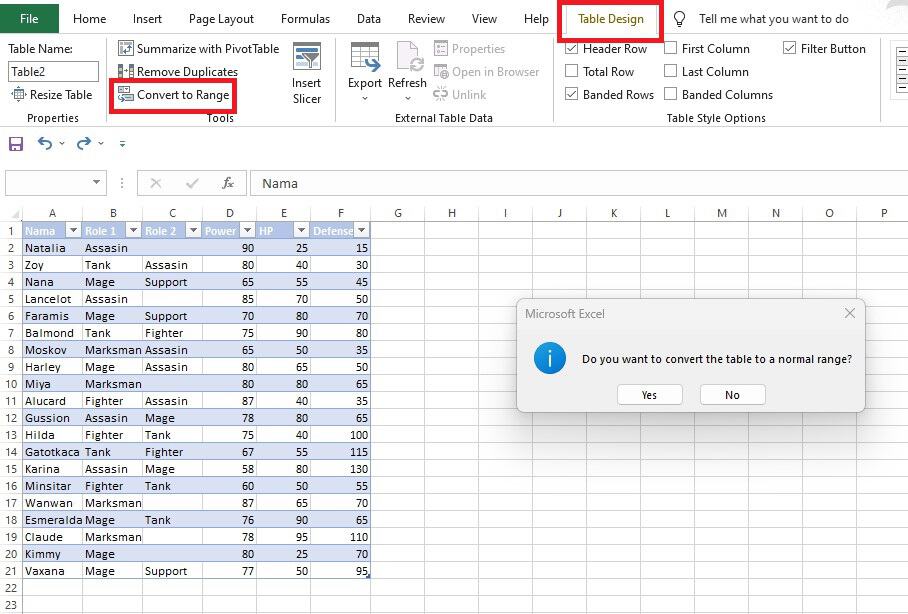908x614 pixels.
Task: Open Role 1 column filter dropdown
Action: [133, 231]
